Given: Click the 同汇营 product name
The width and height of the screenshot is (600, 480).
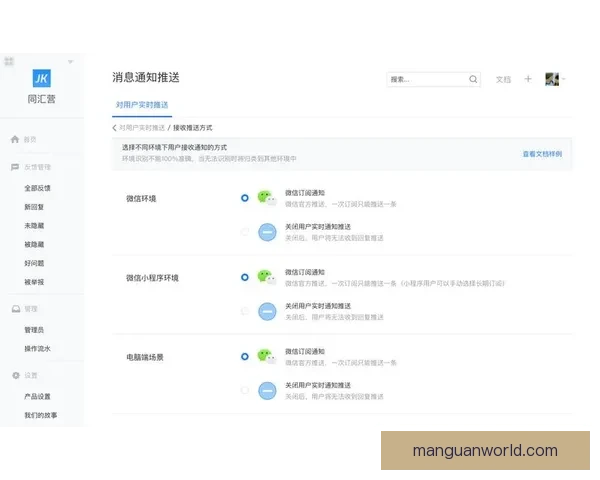Looking at the screenshot, I should click(x=41, y=99).
